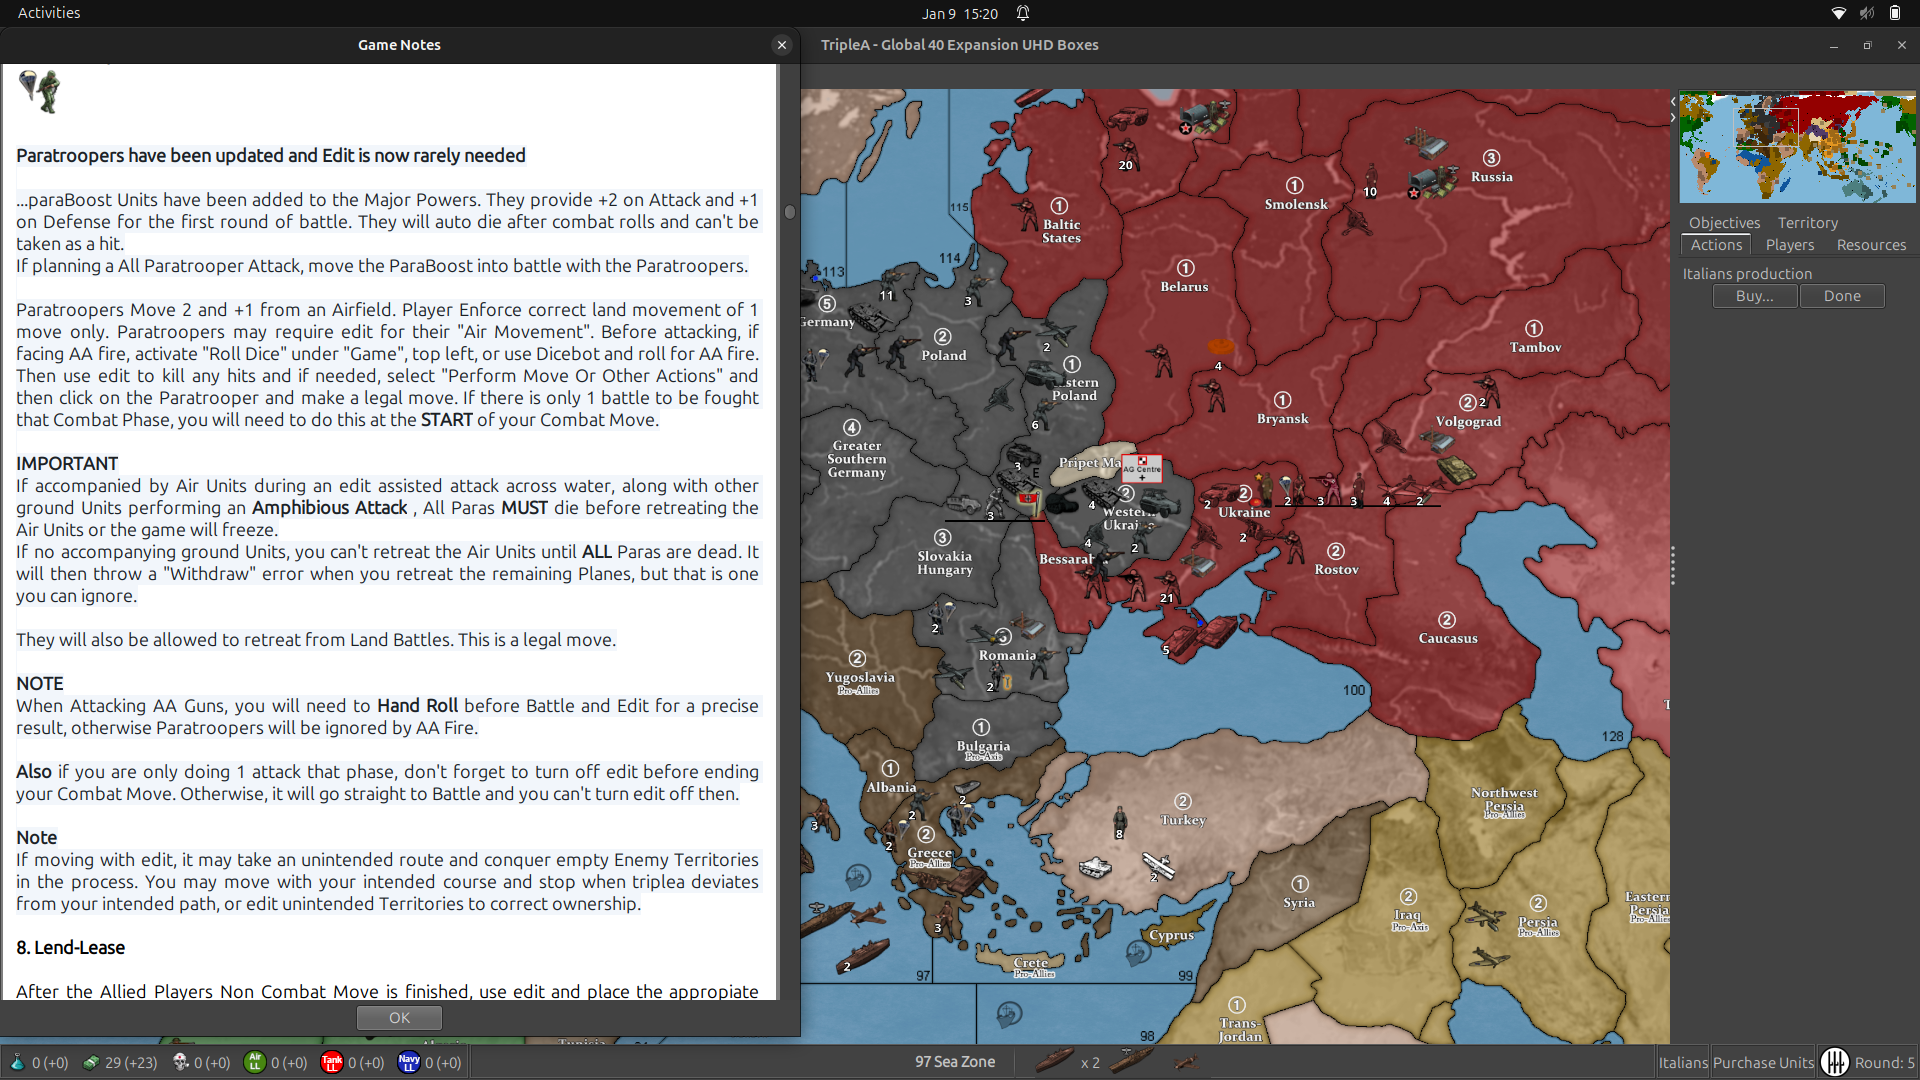
Task: Click the skull casualties icon in status bar
Action: [x=180, y=1063]
